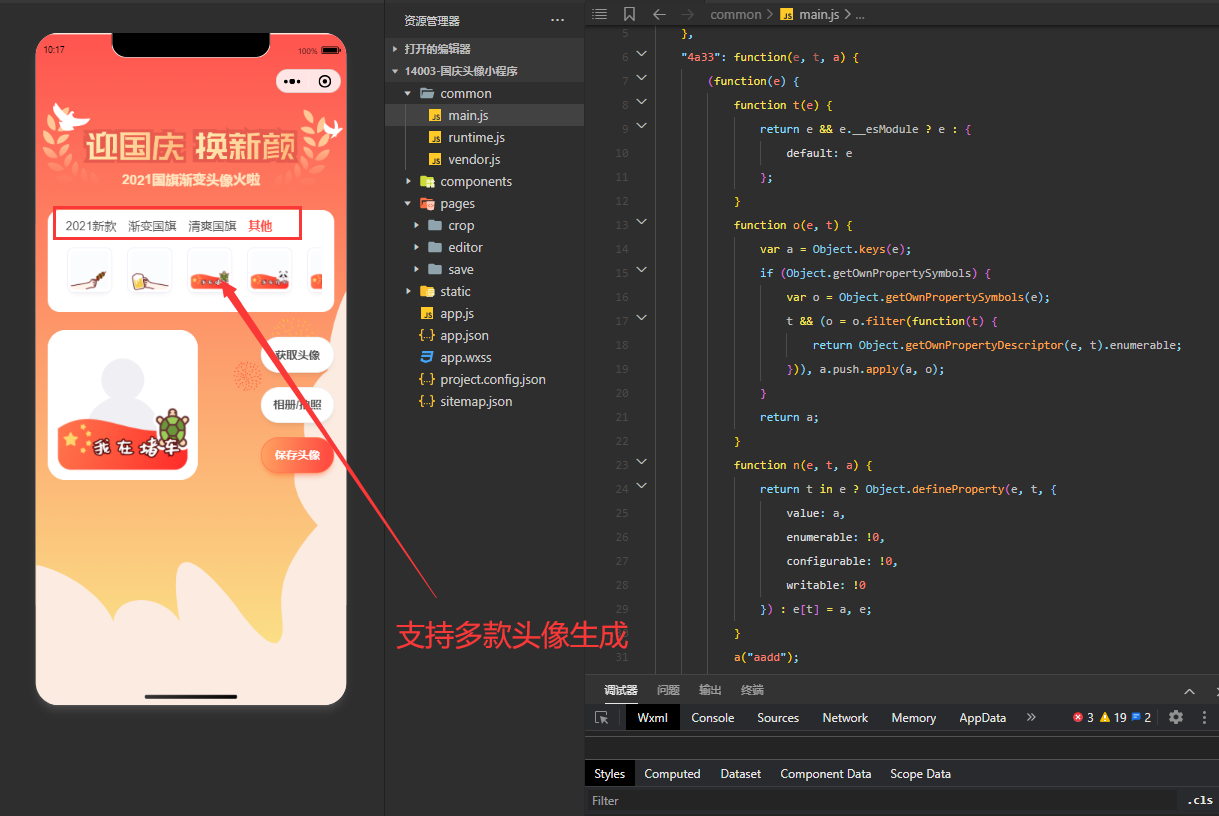The image size is (1219, 816).
Task: Switch to 渐变国旗 category tab
Action: [x=152, y=226]
